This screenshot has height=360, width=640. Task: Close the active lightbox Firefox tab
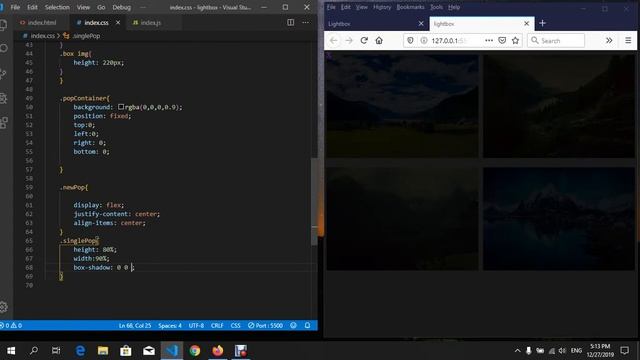[527, 24]
